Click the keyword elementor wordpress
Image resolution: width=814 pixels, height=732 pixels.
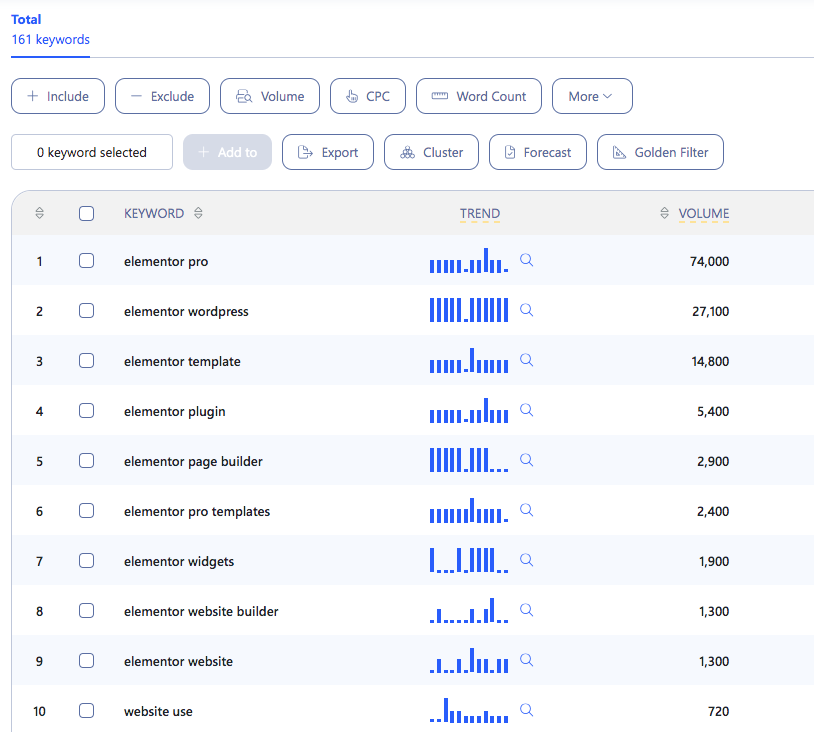click(x=186, y=311)
